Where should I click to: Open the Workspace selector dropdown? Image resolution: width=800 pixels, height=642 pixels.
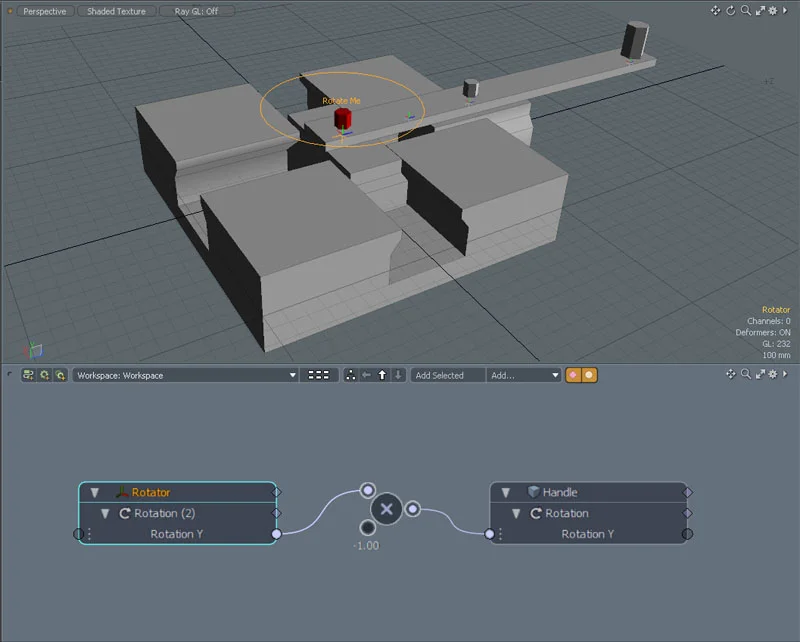click(180, 375)
